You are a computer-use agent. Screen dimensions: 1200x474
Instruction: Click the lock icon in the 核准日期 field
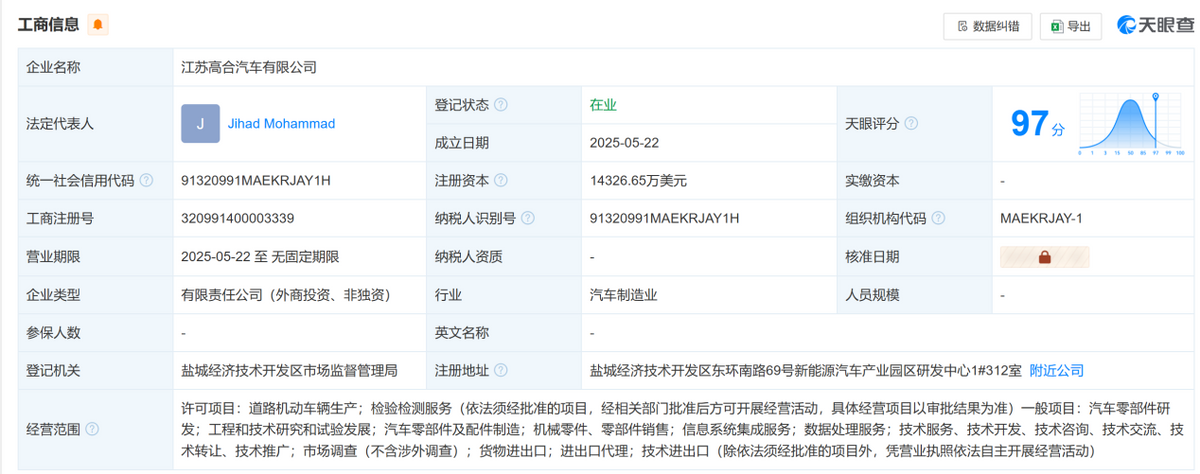click(1044, 257)
